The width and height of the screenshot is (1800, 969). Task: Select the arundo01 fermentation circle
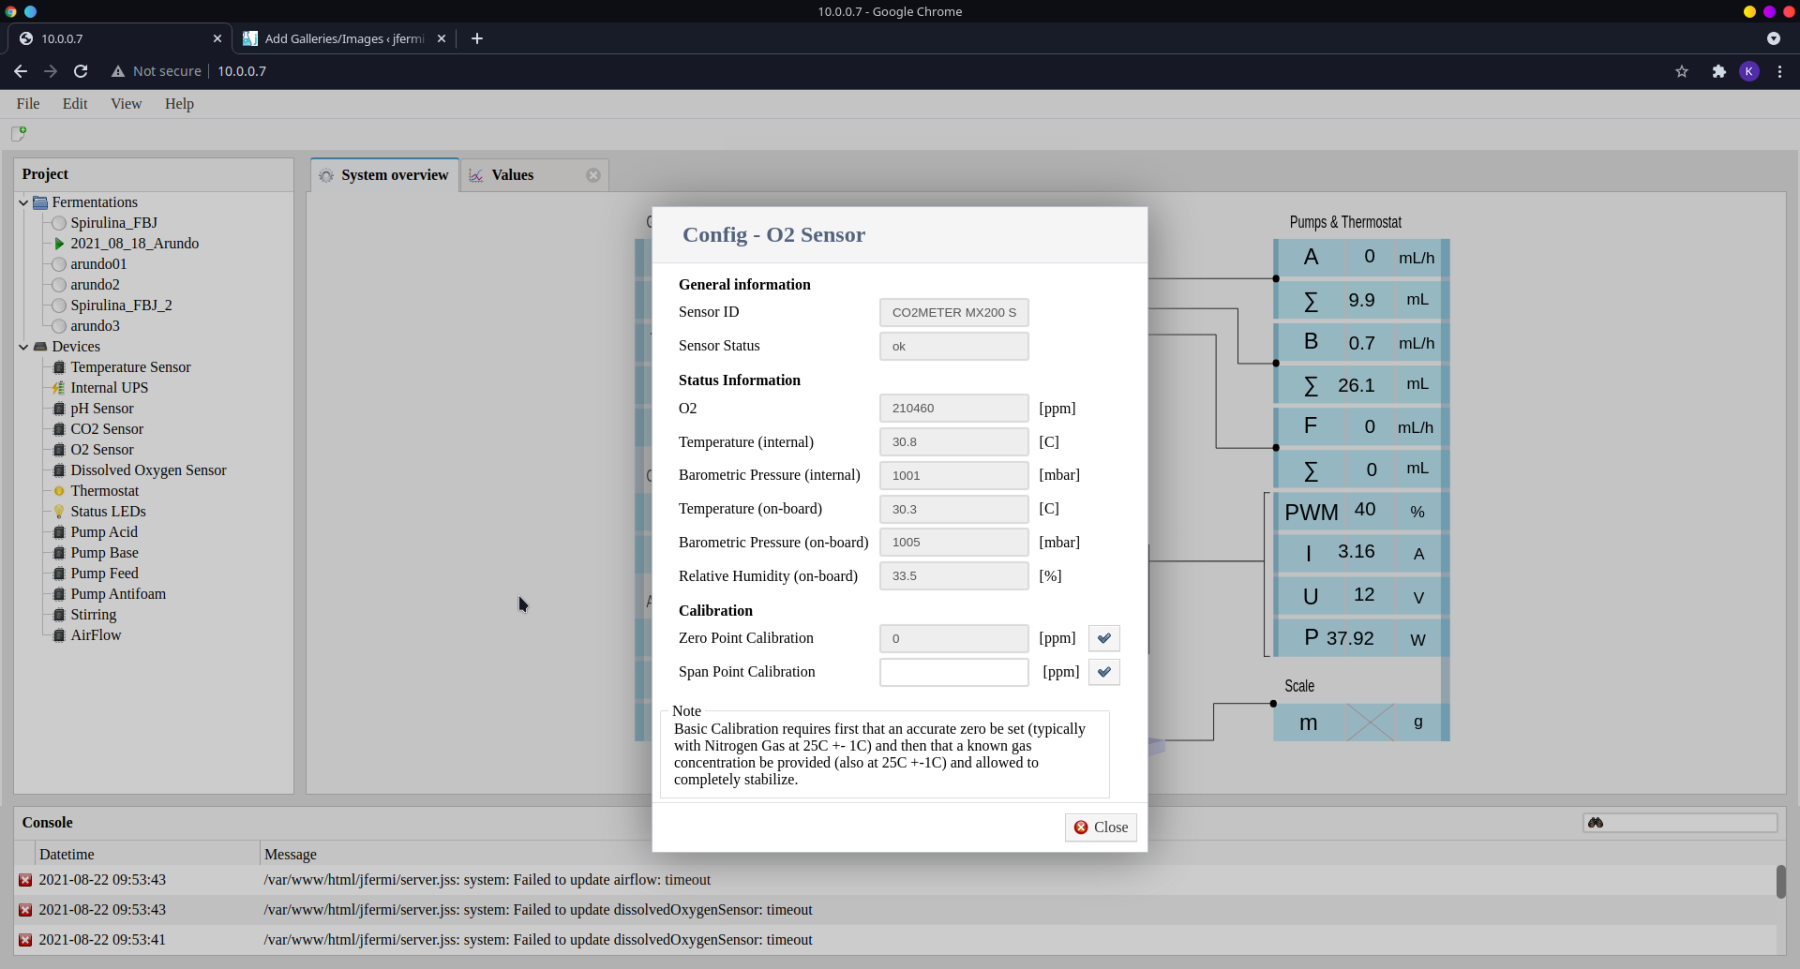(x=59, y=264)
